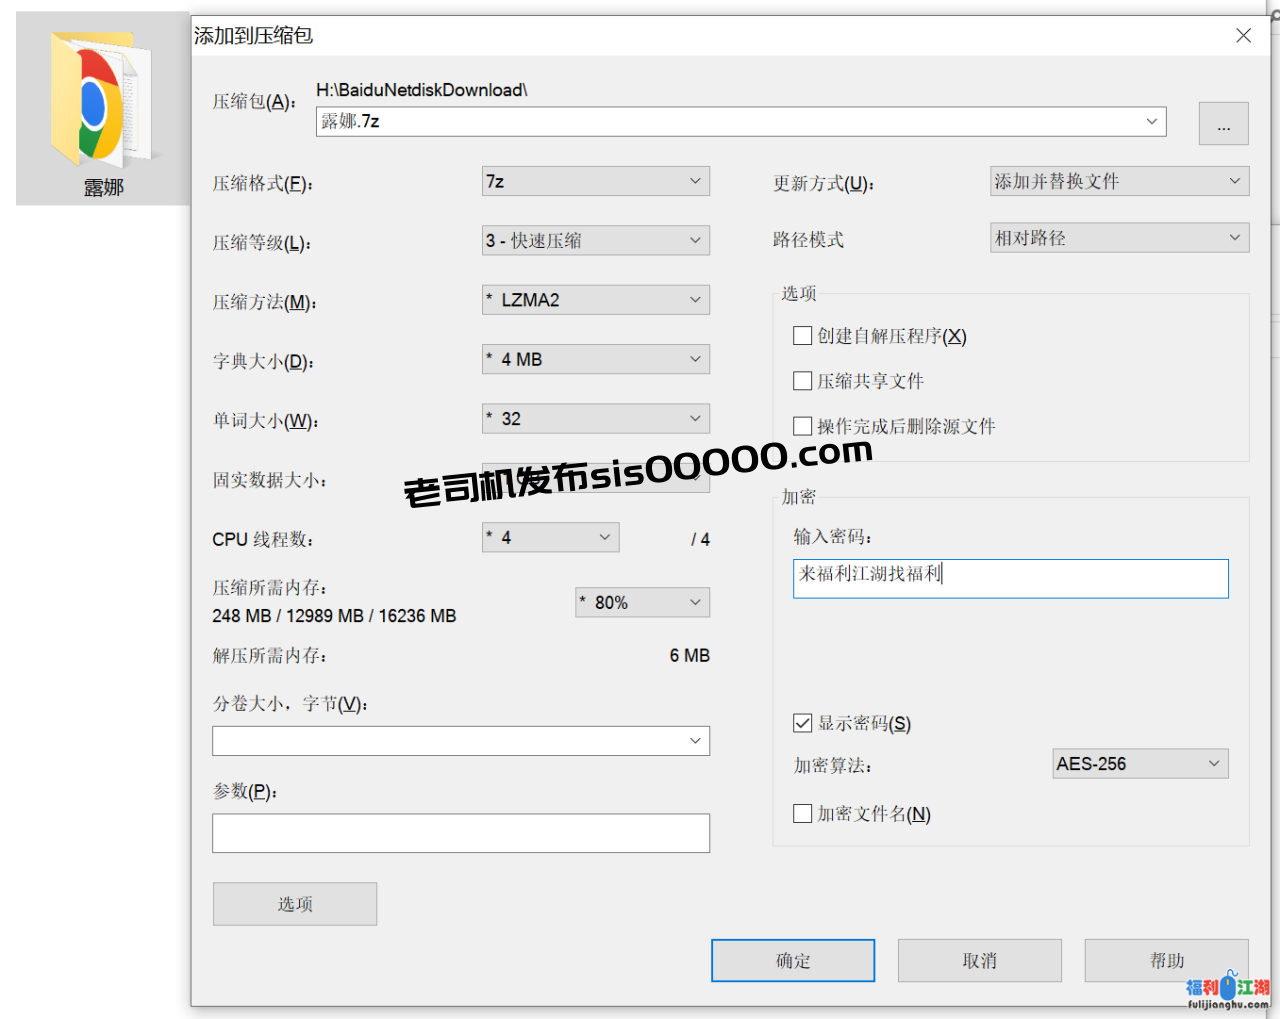Open the 更新方式 dropdown
Screen dimensions: 1280x1019
coord(1119,181)
